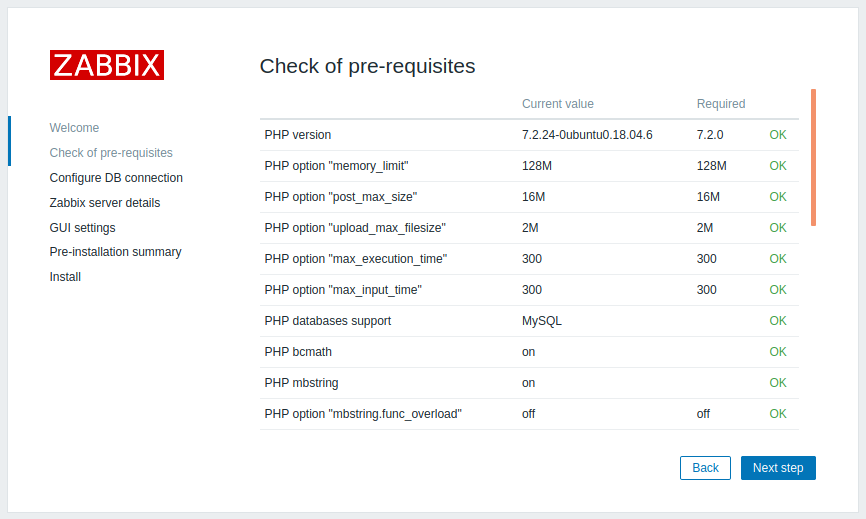Select Zabbix server details sidebar step
Viewport: 866px width, 519px height.
tap(105, 203)
